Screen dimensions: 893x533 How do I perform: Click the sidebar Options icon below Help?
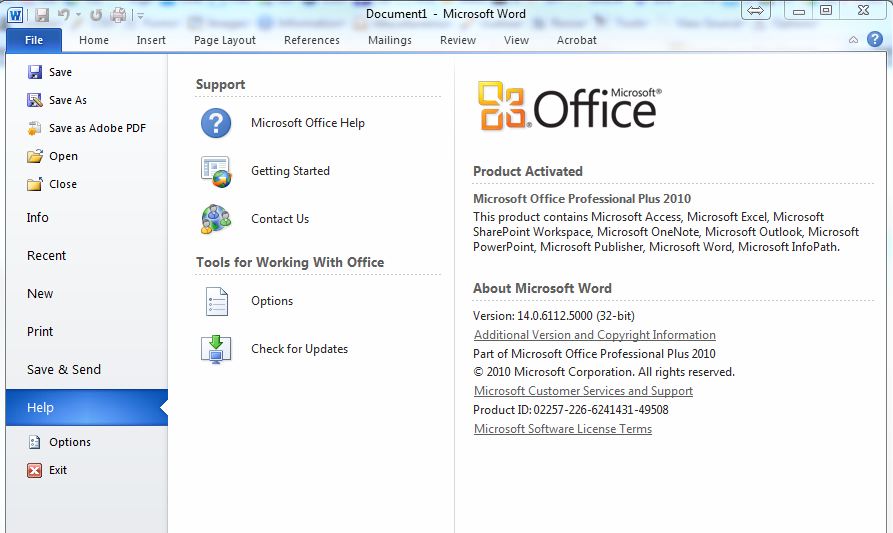click(x=35, y=442)
